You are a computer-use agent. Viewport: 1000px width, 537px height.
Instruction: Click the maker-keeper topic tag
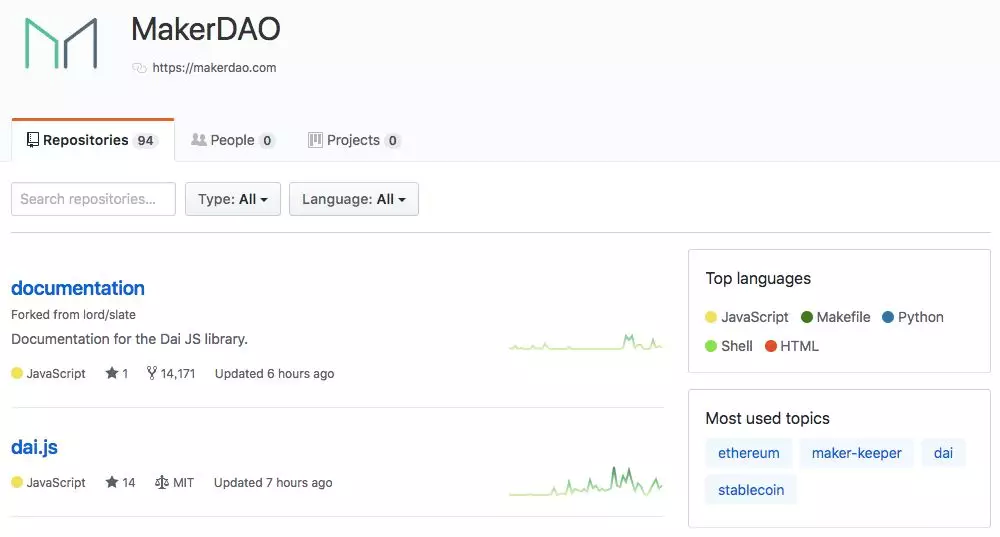tap(857, 453)
